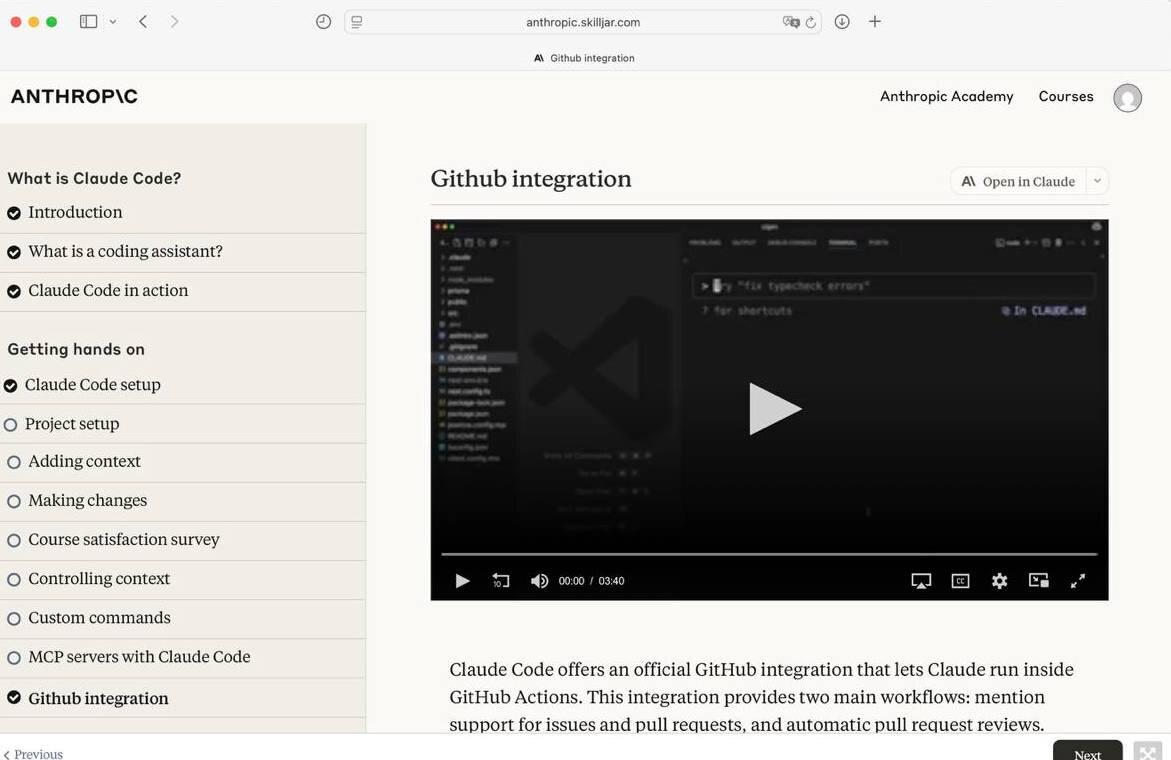The height and width of the screenshot is (760, 1171).
Task: Click the What is Claude Code? section heading
Action: tap(94, 178)
